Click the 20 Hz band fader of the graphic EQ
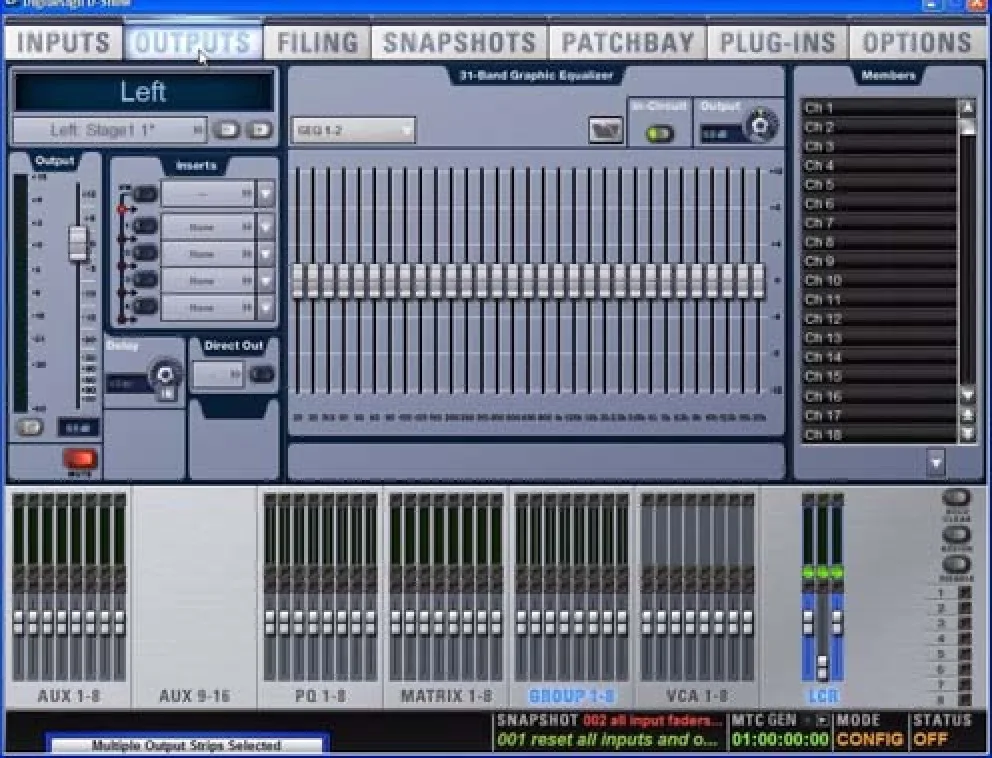 (297, 282)
